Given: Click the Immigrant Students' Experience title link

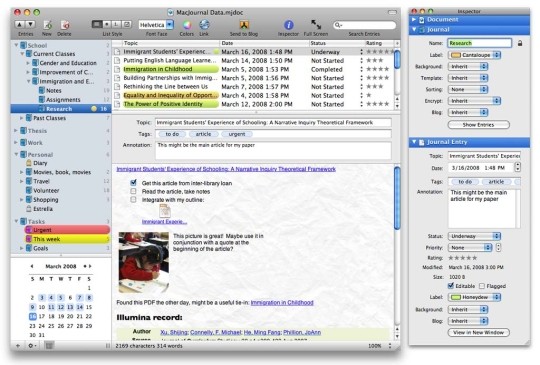Looking at the screenshot, I should [x=226, y=169].
